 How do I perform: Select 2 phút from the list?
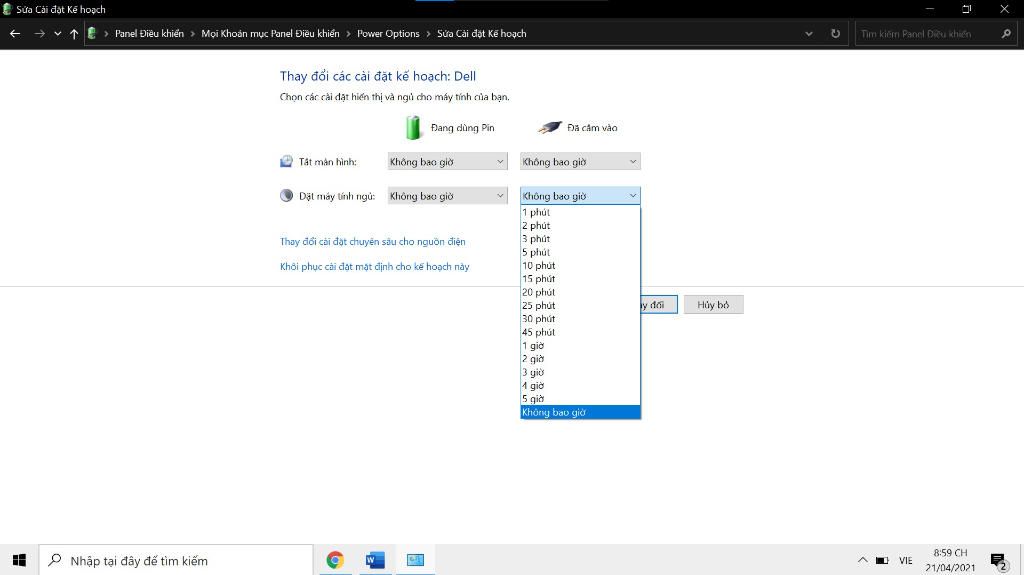coord(580,225)
